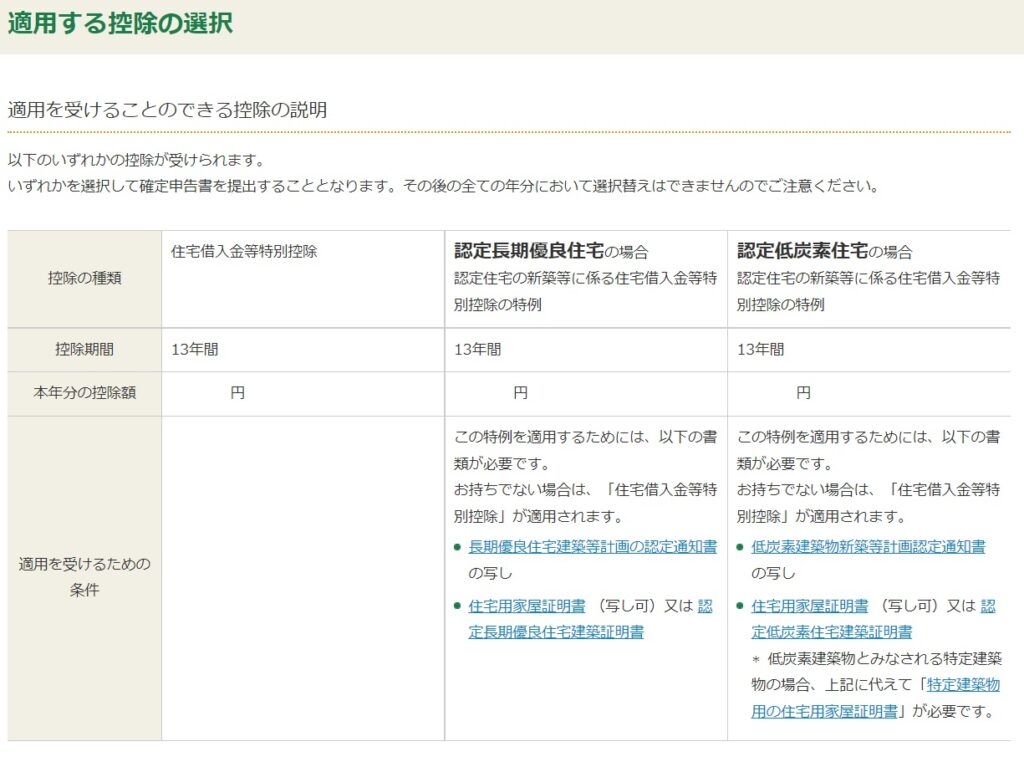Open the 認定長期優良住宅建築証明書 link
Viewport: 1024px width, 757px height.
coord(556,632)
